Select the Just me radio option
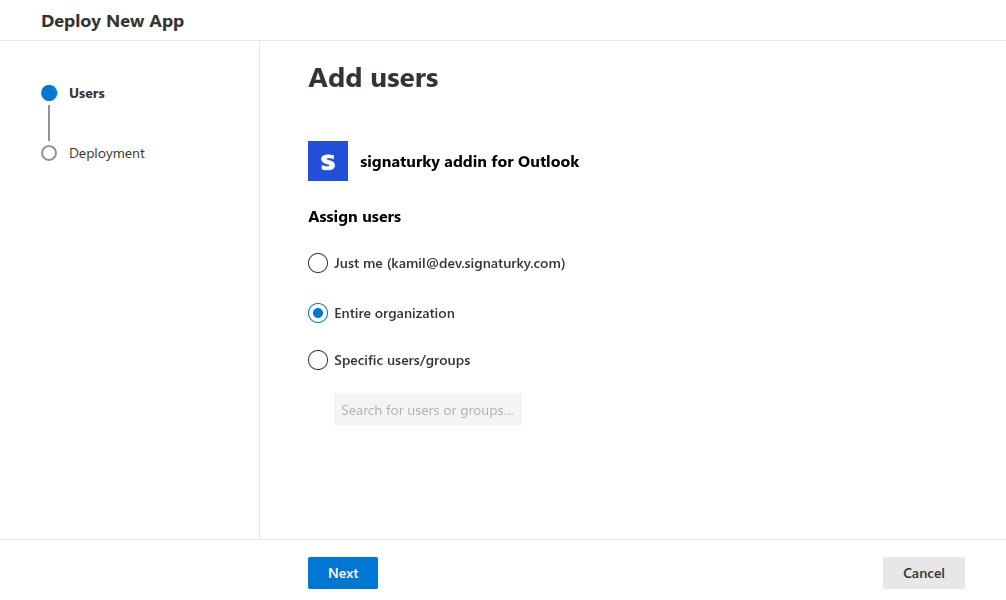The height and width of the screenshot is (600, 1006). pyautogui.click(x=318, y=263)
